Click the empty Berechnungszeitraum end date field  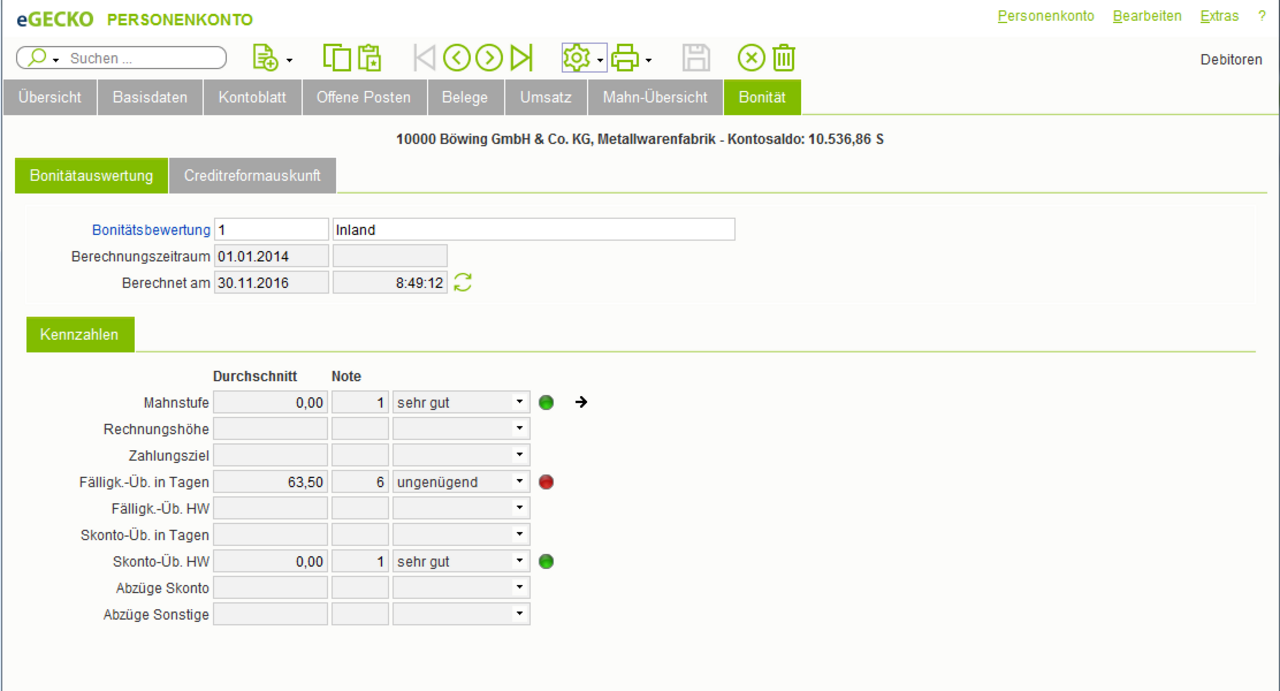point(390,256)
